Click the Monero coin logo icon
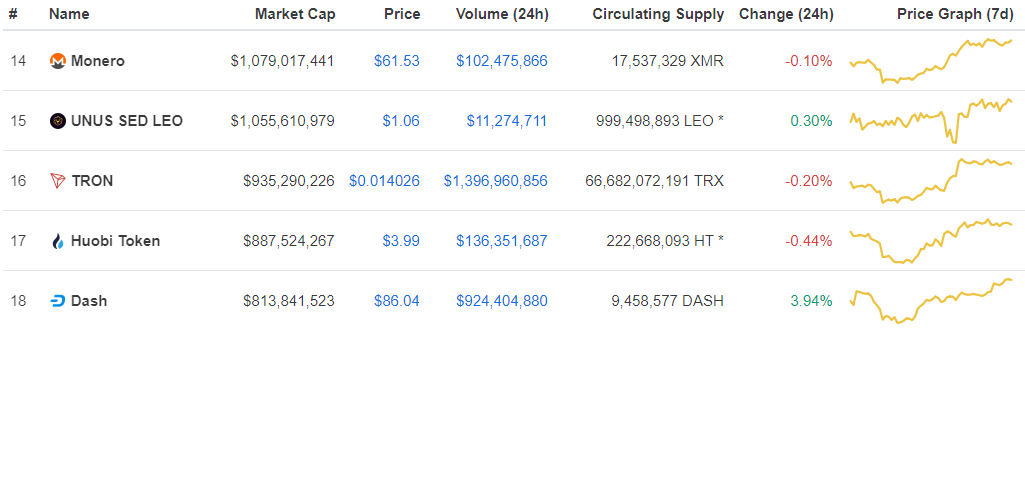This screenshot has width=1025, height=488. click(x=58, y=61)
